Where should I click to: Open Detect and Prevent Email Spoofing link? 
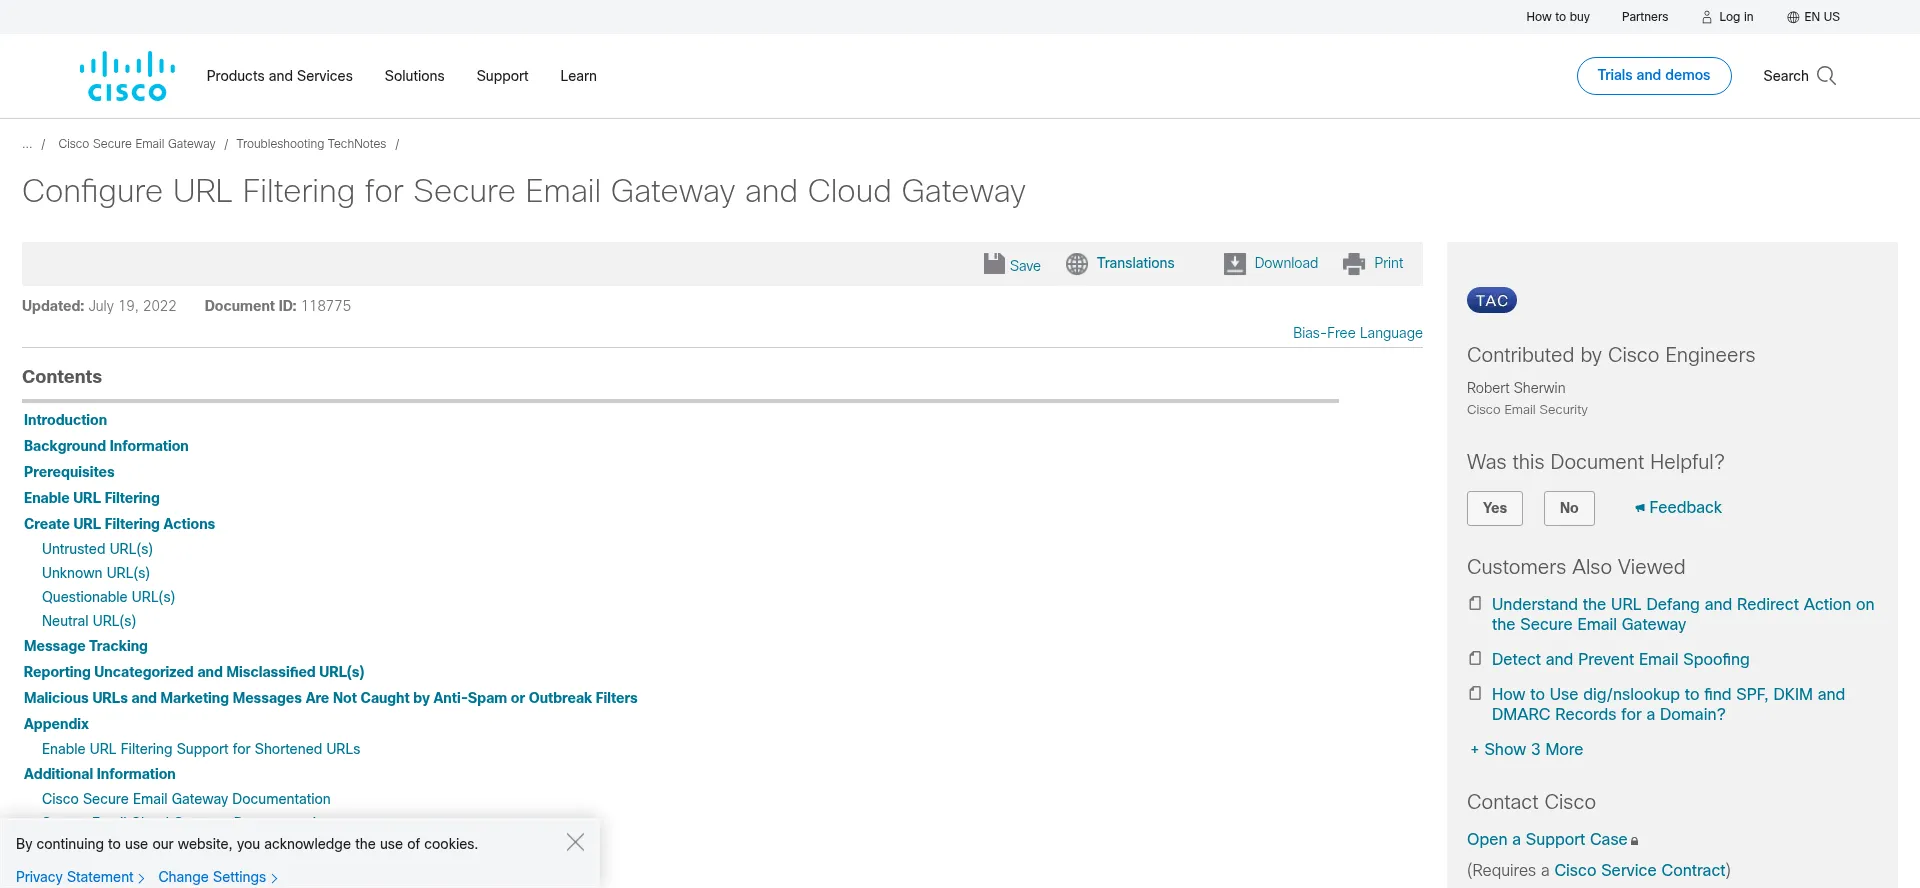tap(1620, 659)
